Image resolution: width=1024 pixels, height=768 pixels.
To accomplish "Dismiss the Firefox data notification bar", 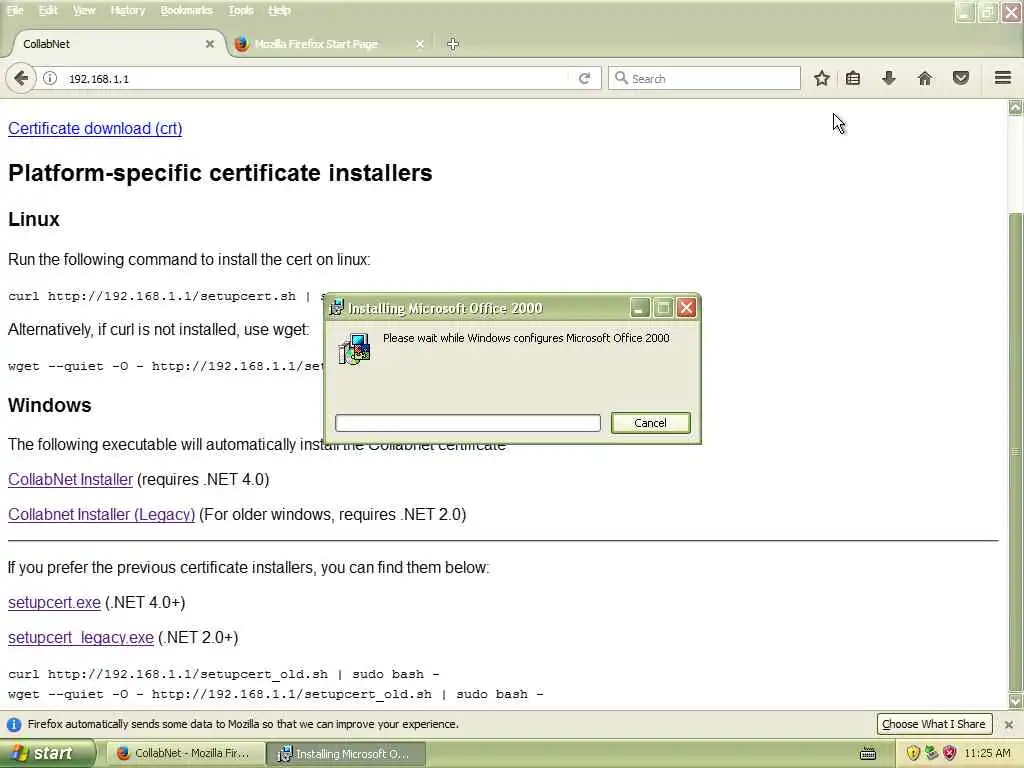I will coord(1008,724).
